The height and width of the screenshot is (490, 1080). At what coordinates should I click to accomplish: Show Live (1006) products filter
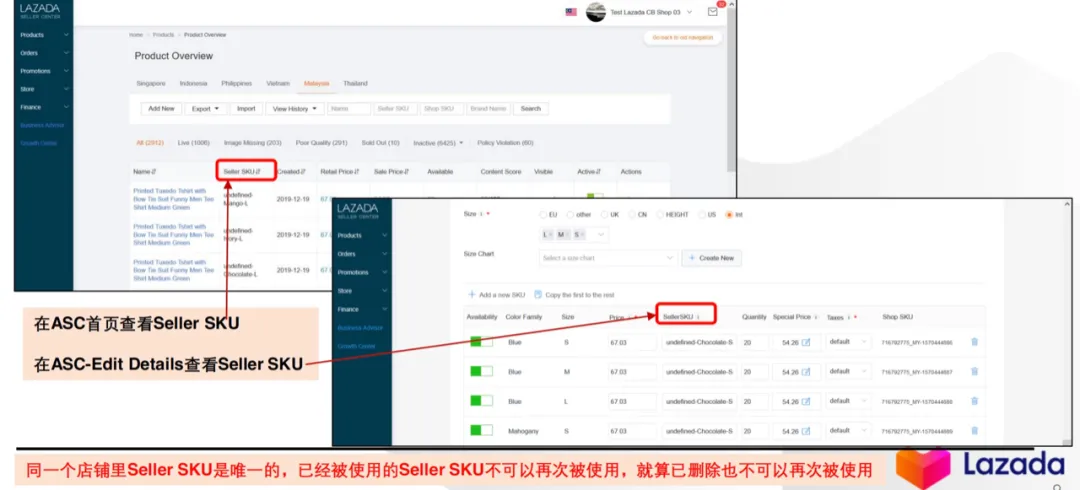tap(193, 143)
